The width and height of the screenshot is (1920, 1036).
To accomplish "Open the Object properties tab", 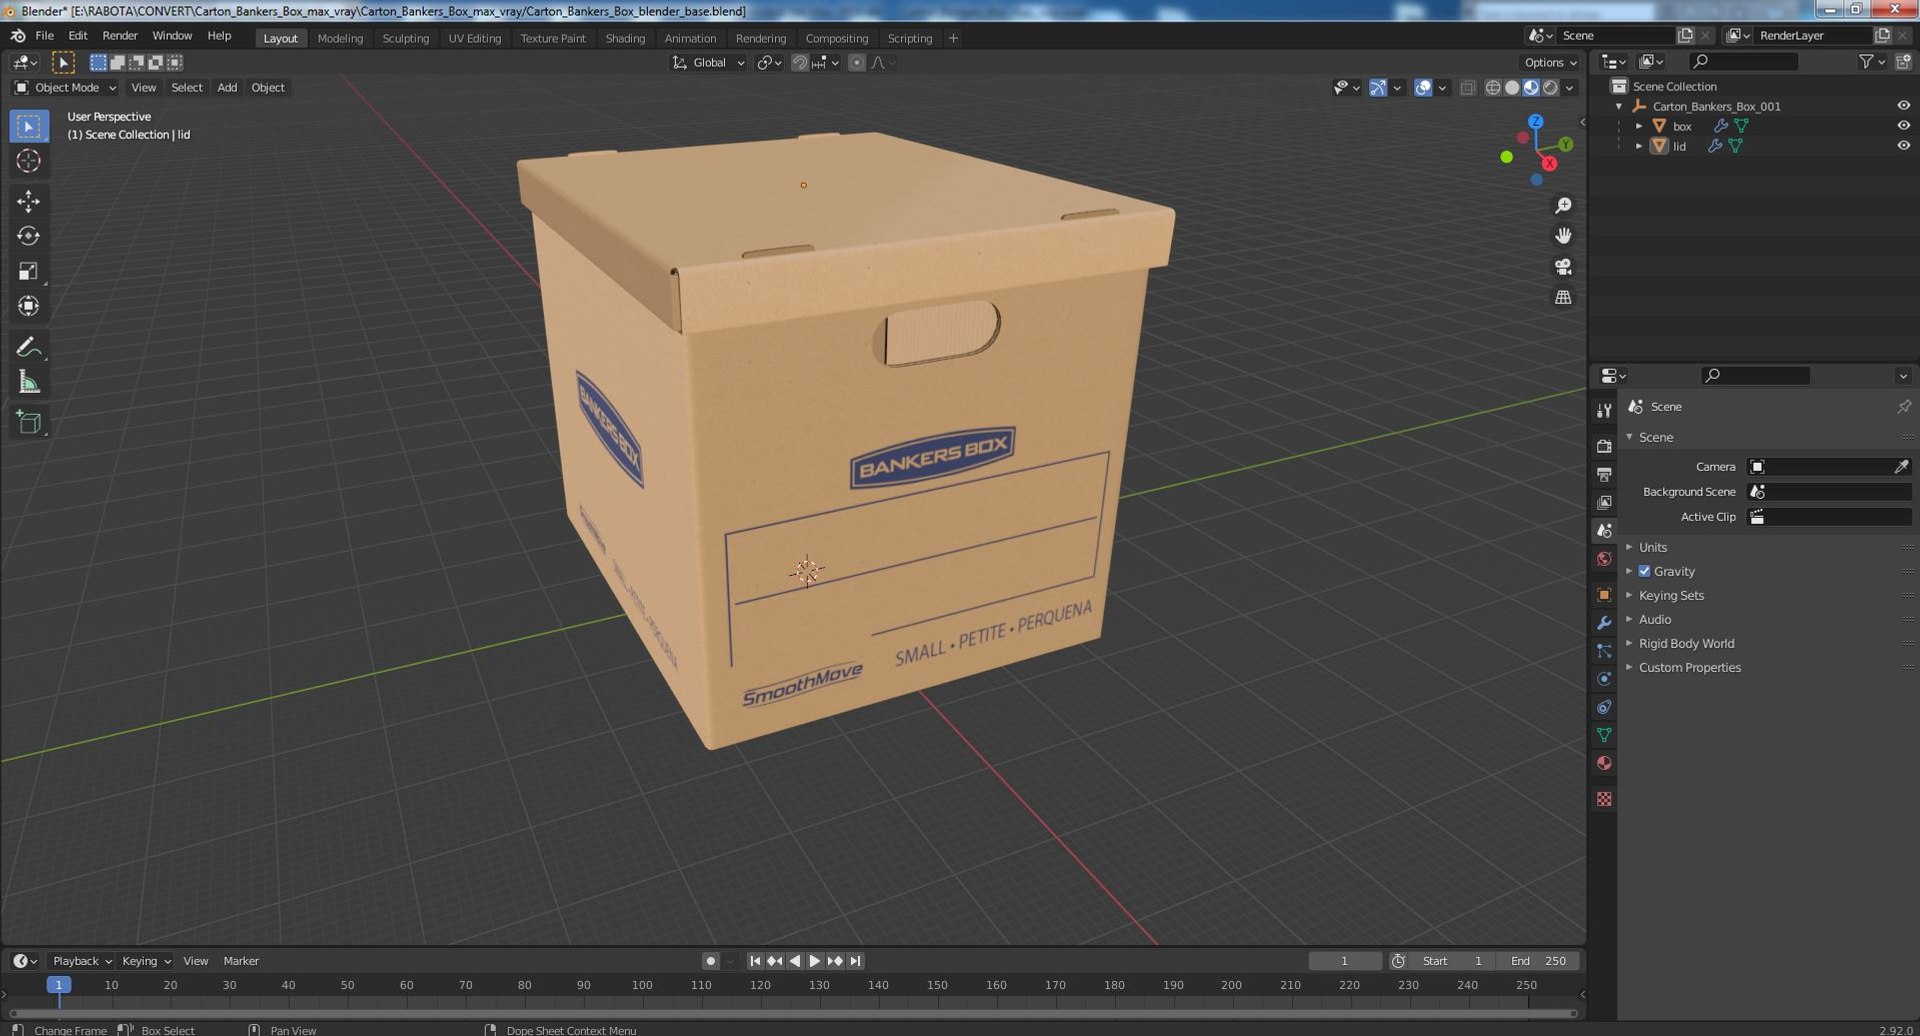I will [x=1604, y=595].
